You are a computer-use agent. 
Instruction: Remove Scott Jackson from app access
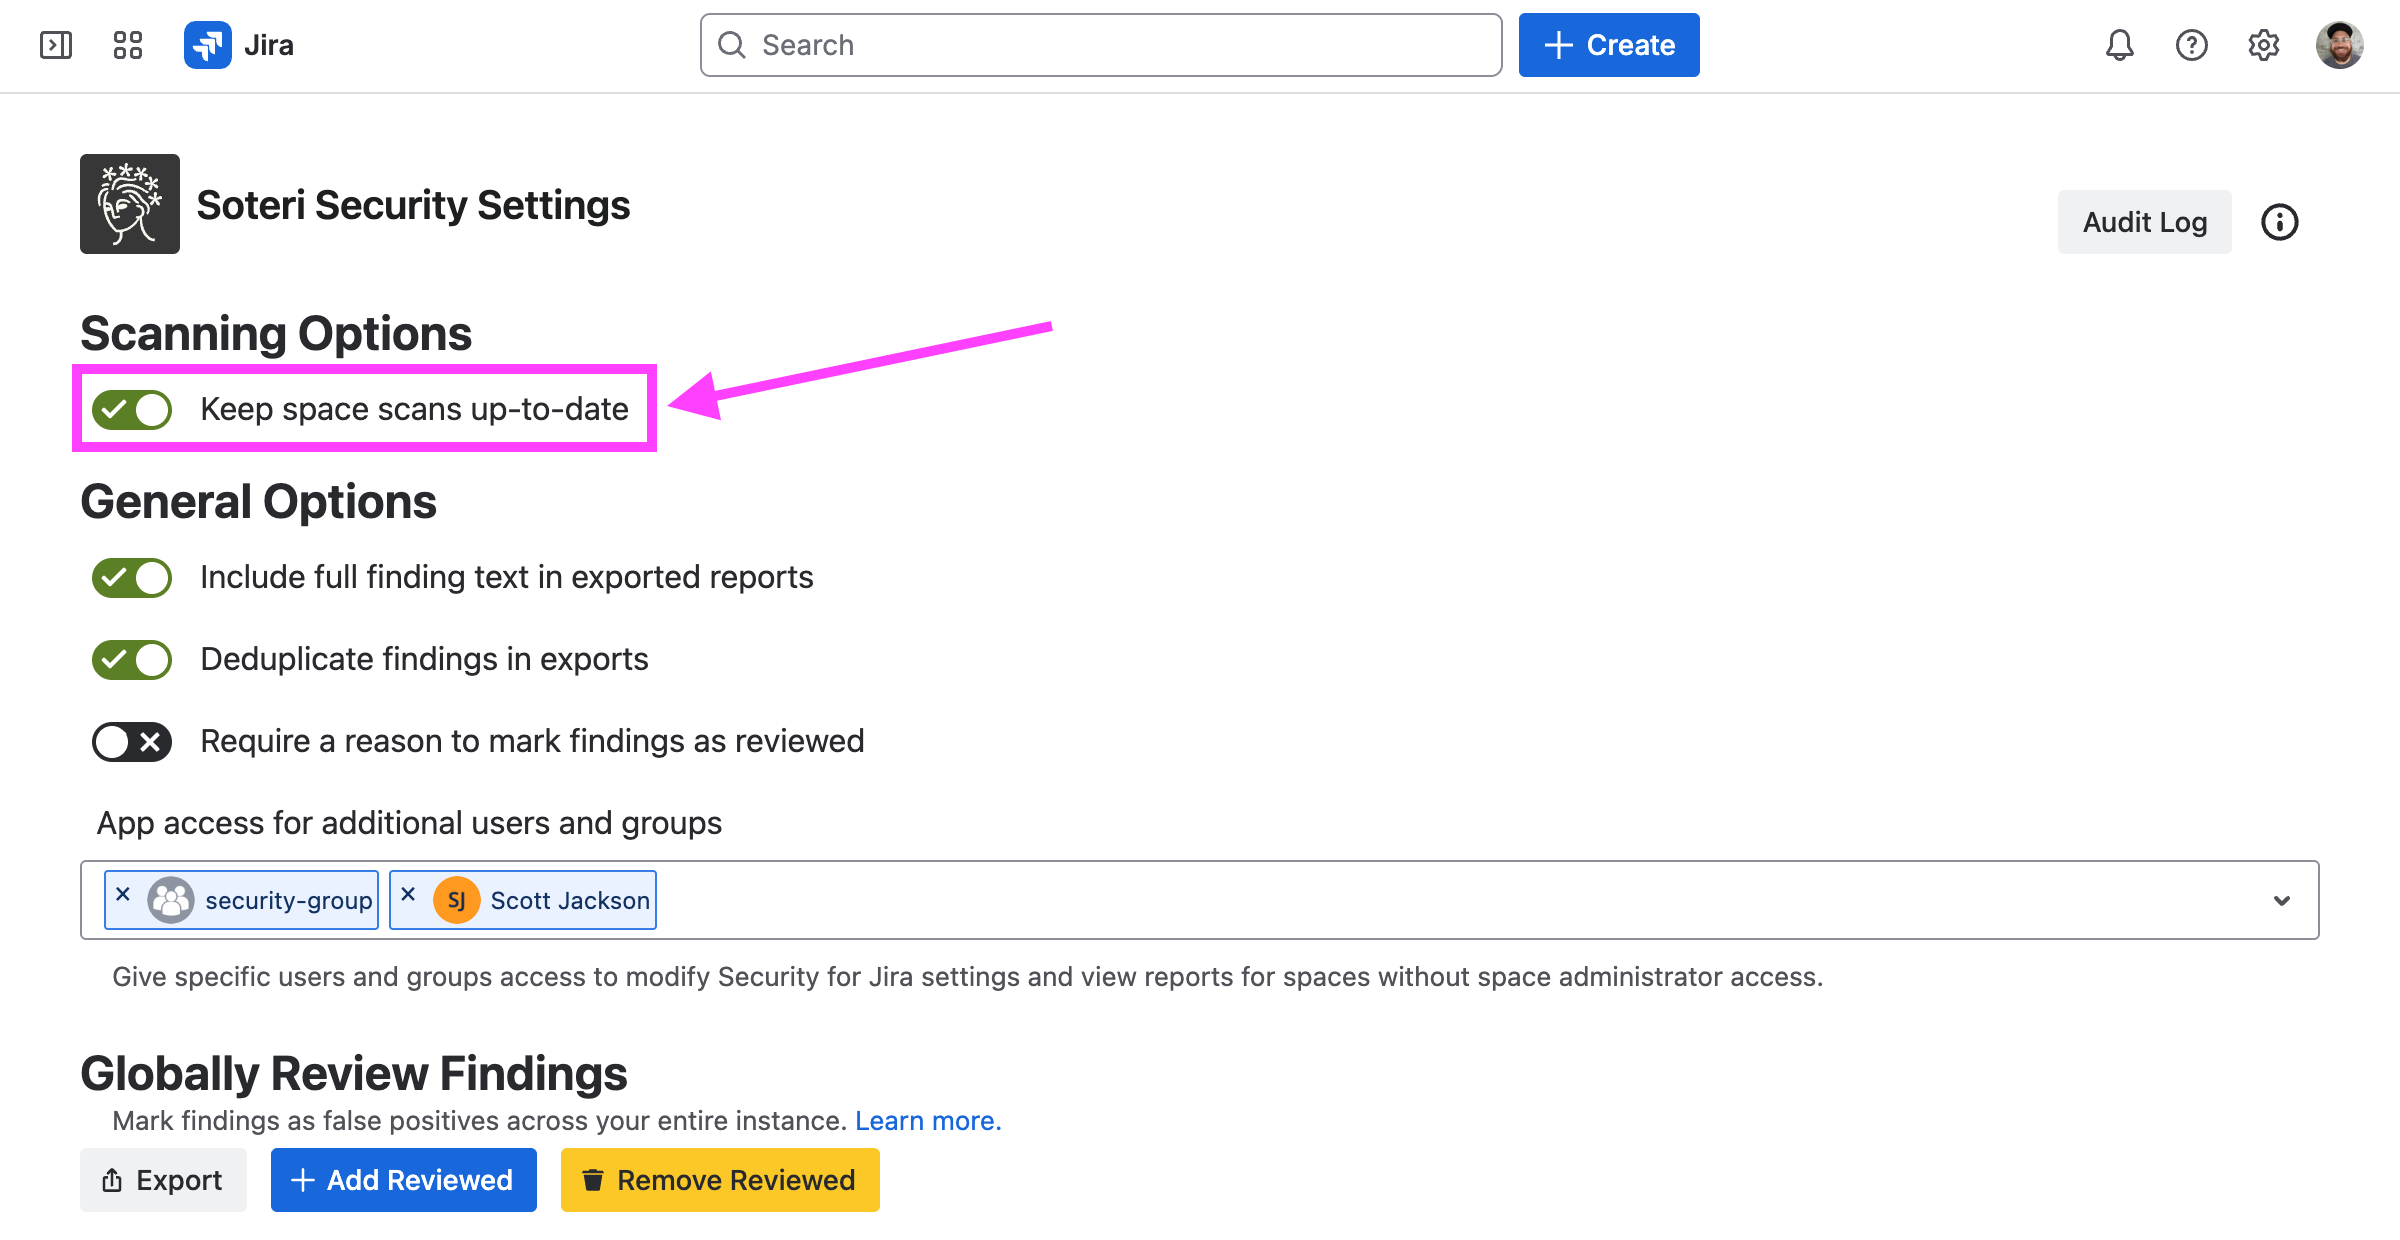click(408, 894)
